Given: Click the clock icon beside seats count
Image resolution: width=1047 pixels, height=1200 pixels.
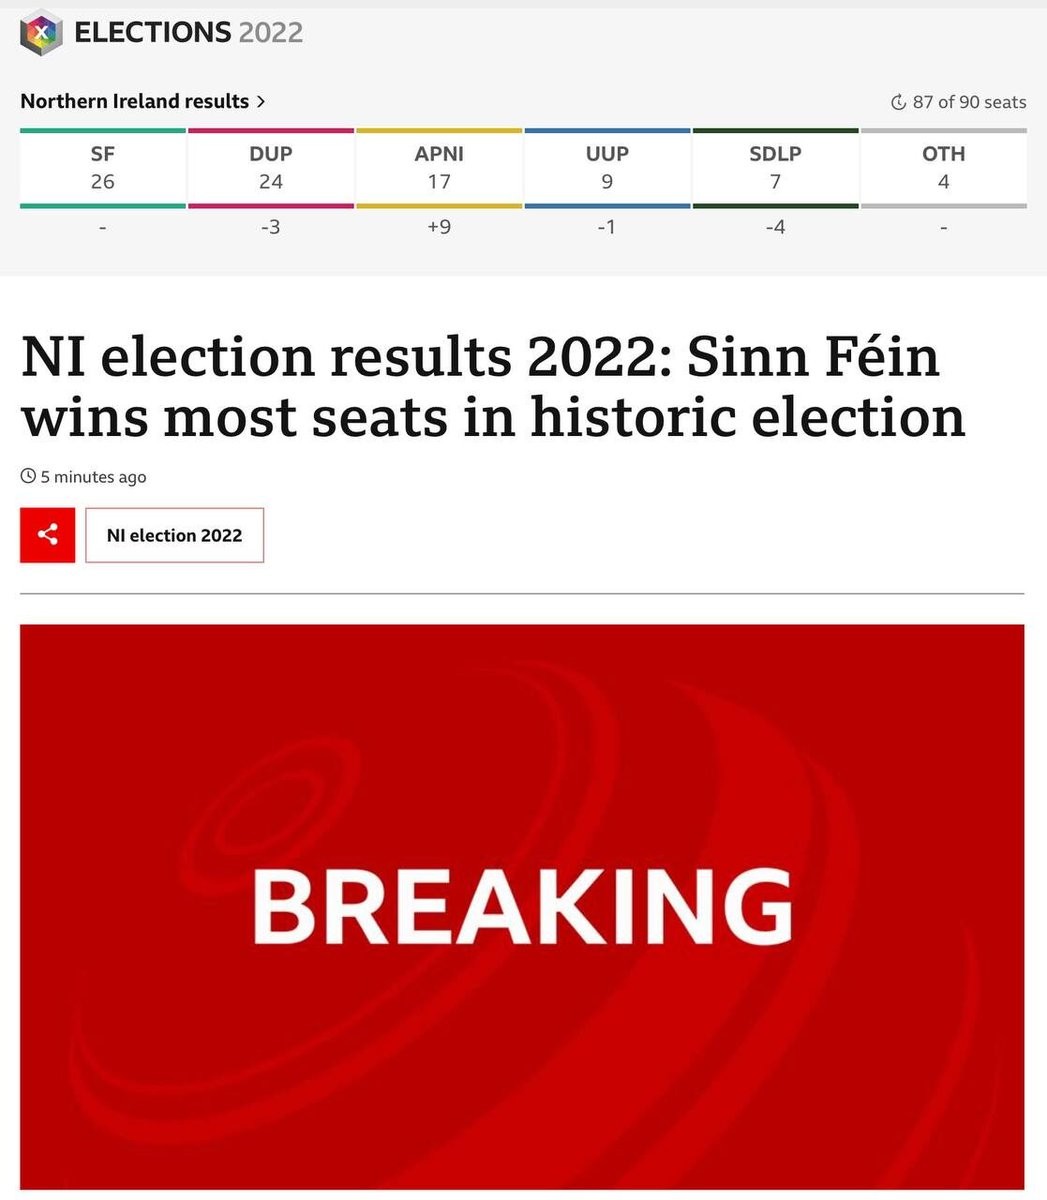Looking at the screenshot, I should coord(898,102).
